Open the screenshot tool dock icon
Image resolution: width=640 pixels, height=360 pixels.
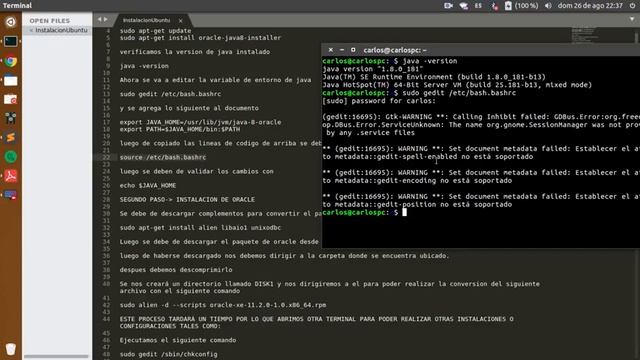pyautogui.click(x=11, y=100)
